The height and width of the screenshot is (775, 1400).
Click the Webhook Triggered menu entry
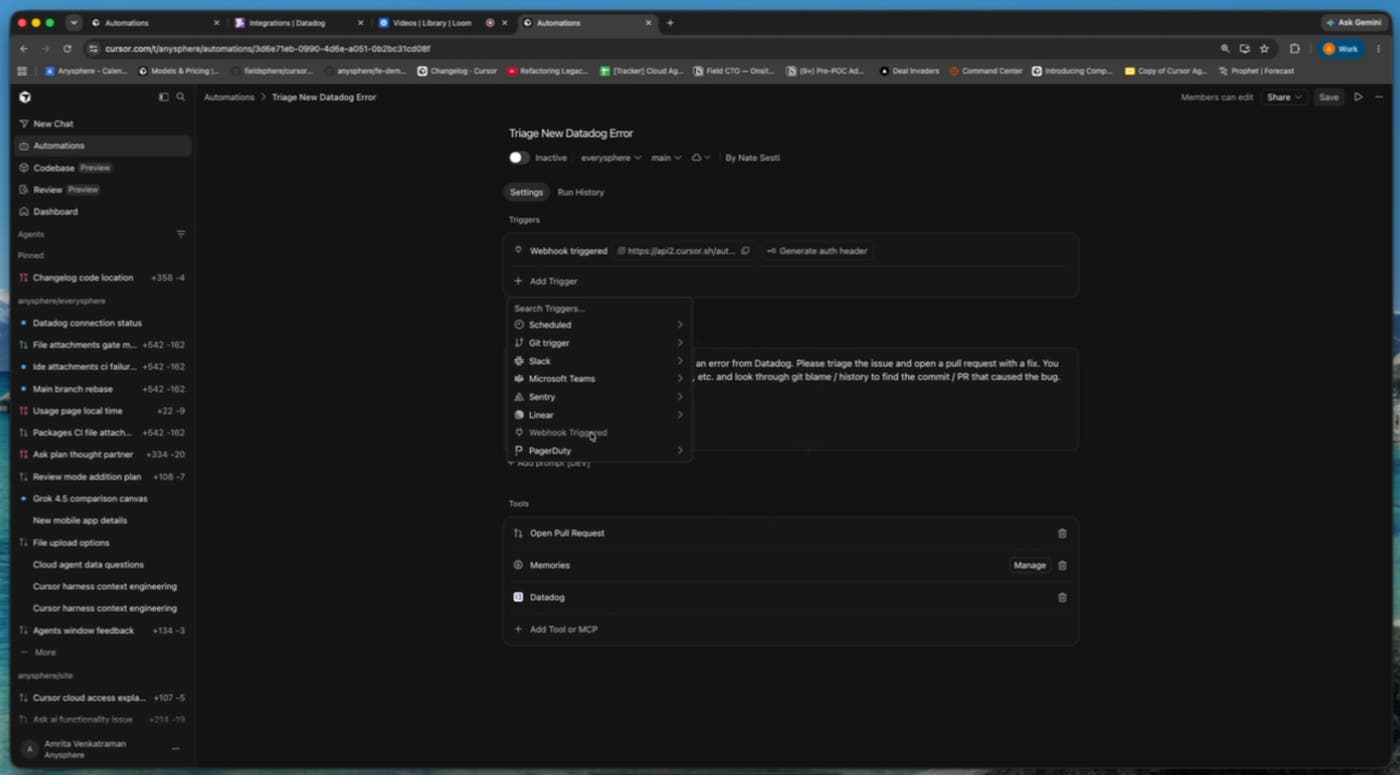click(598, 433)
